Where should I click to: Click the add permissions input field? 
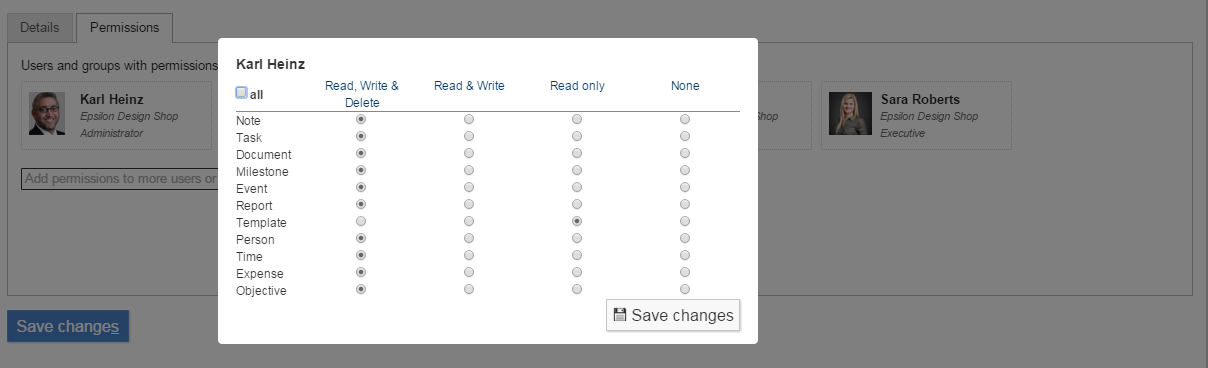(120, 179)
